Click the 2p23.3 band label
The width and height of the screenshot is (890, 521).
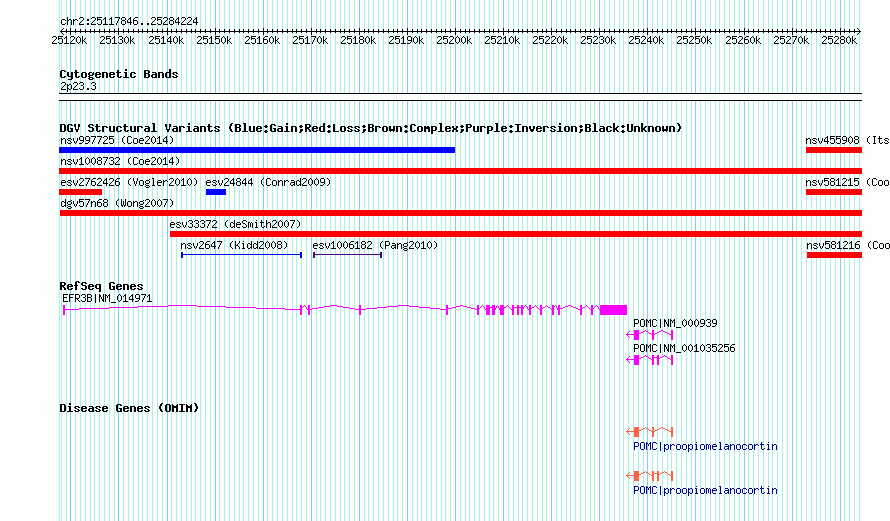[78, 87]
